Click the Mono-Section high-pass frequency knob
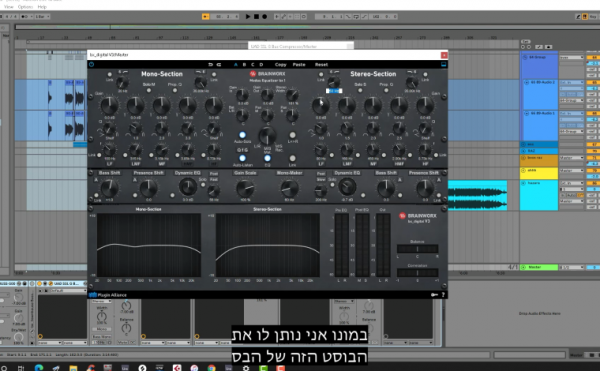Viewport: 600px width, 371px height. click(x=122, y=82)
